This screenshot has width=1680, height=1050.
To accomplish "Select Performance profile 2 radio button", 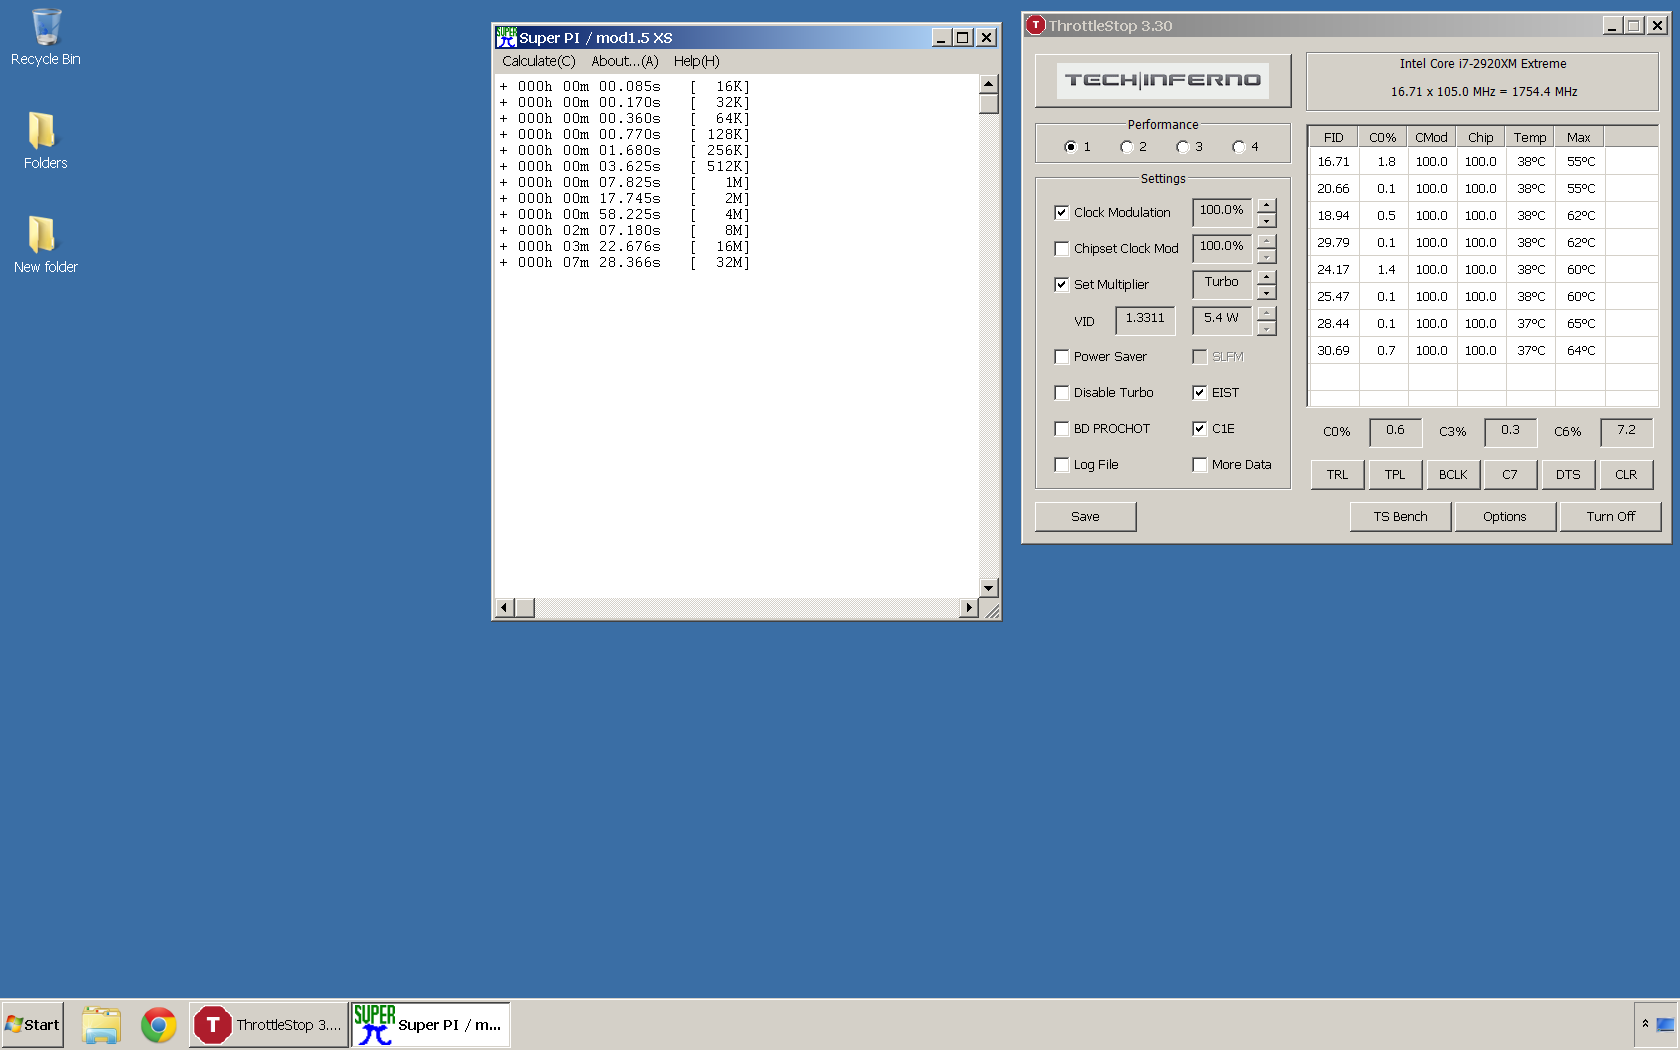I will (x=1127, y=147).
